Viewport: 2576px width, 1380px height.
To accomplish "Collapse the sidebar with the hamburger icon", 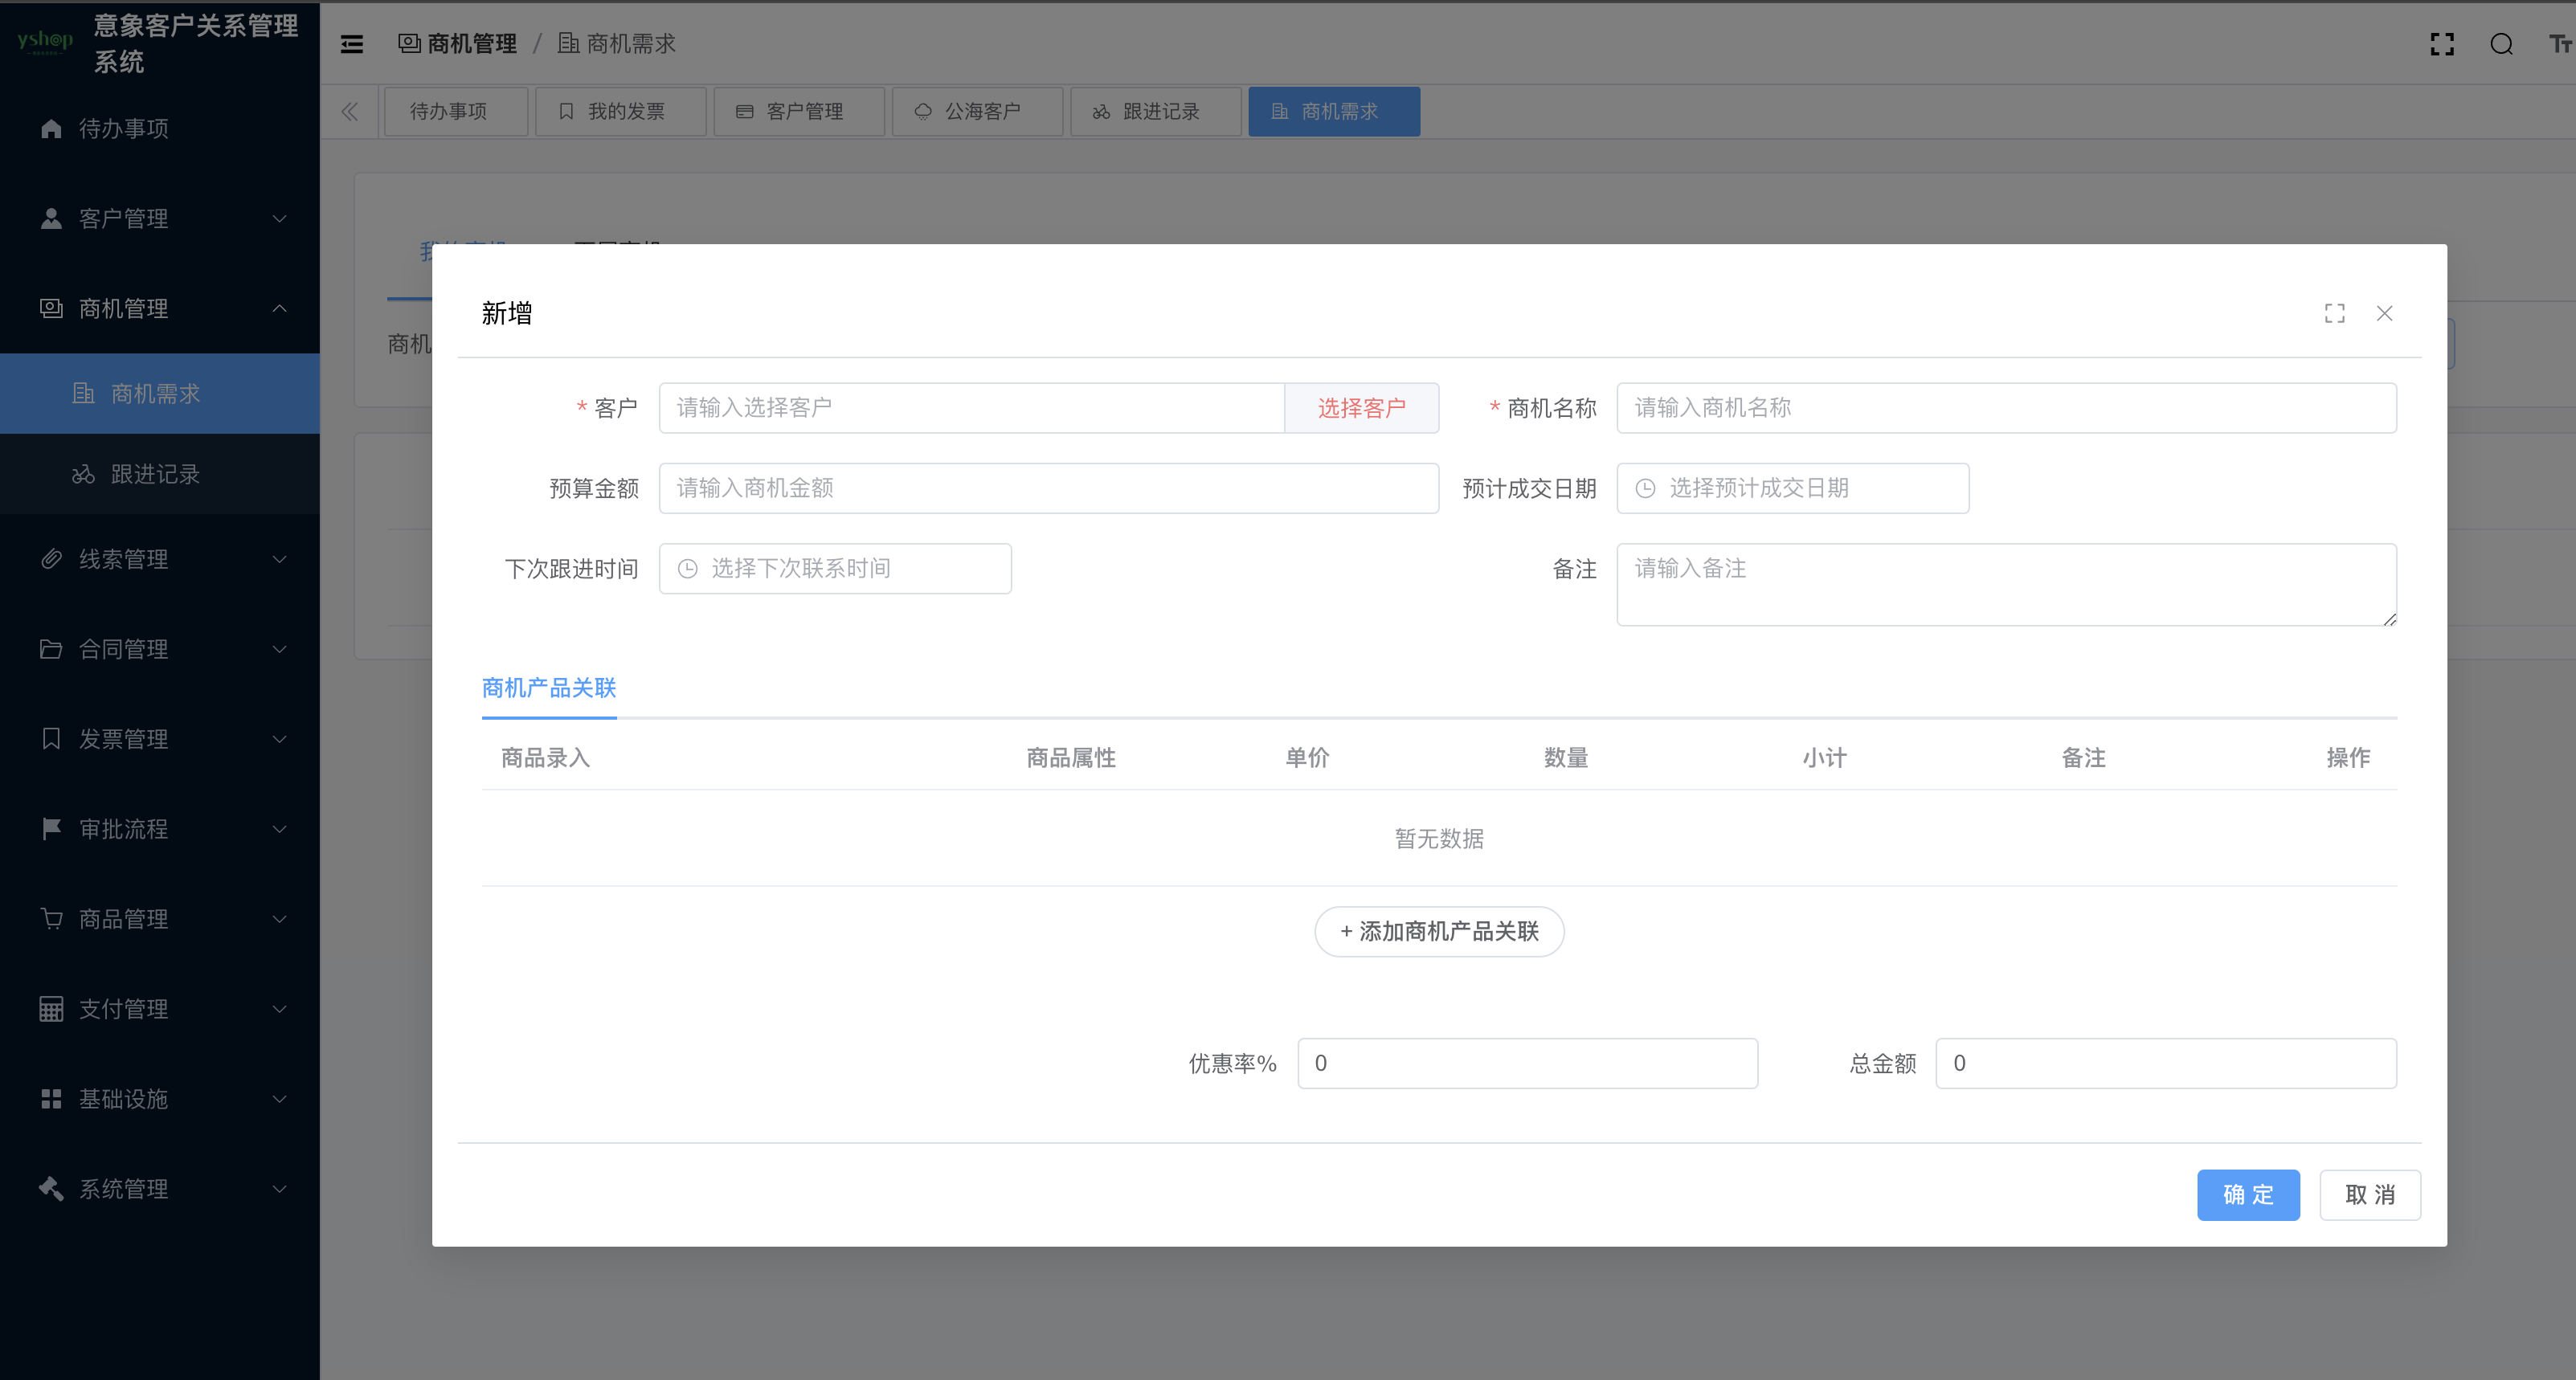I will point(351,44).
